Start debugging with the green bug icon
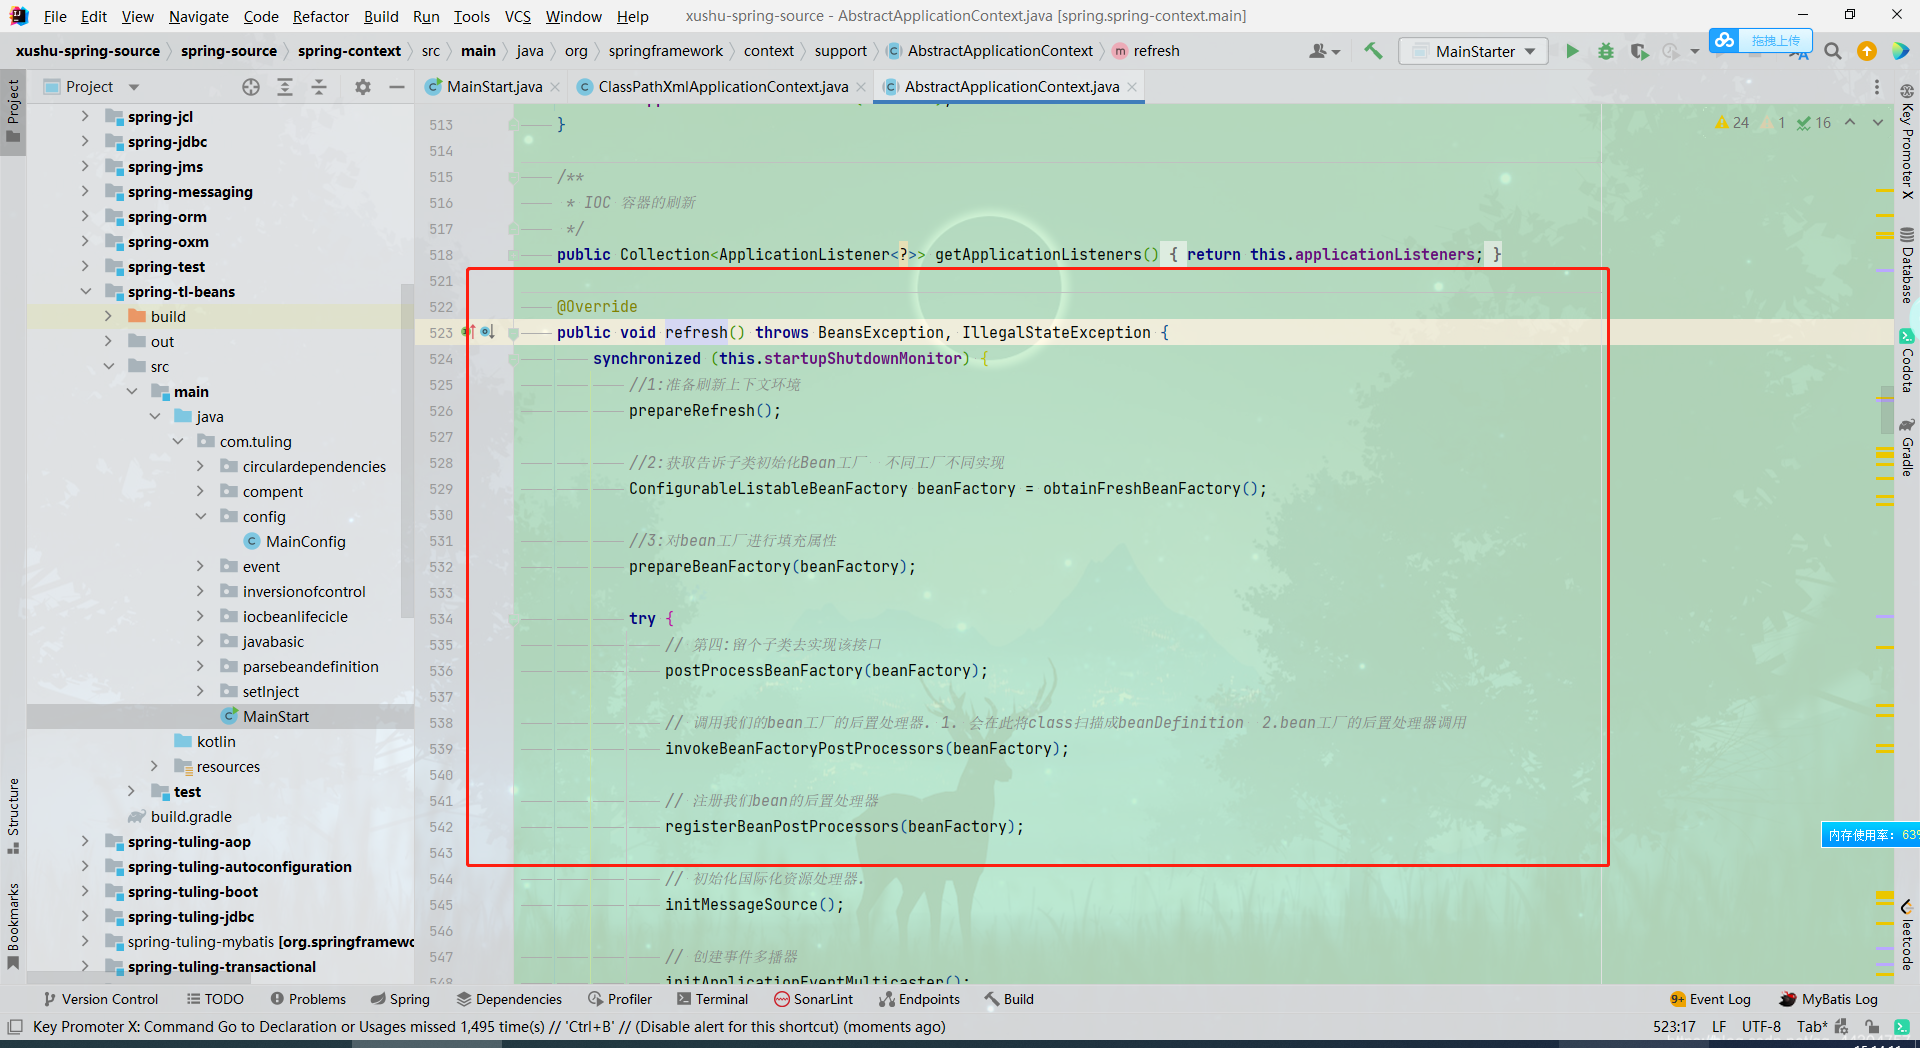Image resolution: width=1920 pixels, height=1048 pixels. 1606,51
